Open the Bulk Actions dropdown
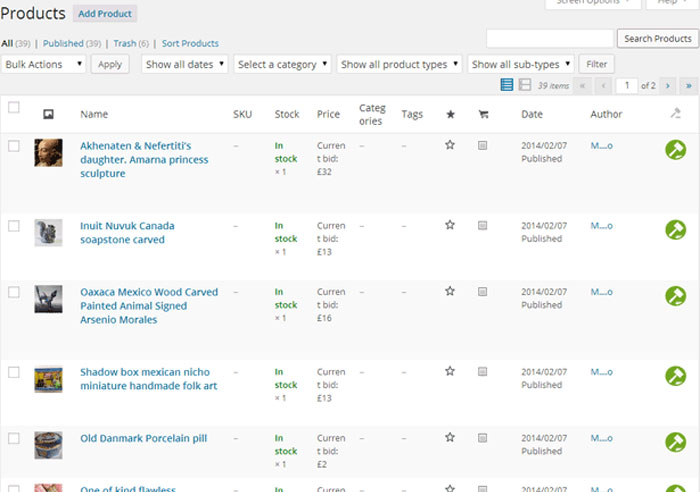The image size is (700, 492). pyautogui.click(x=44, y=64)
